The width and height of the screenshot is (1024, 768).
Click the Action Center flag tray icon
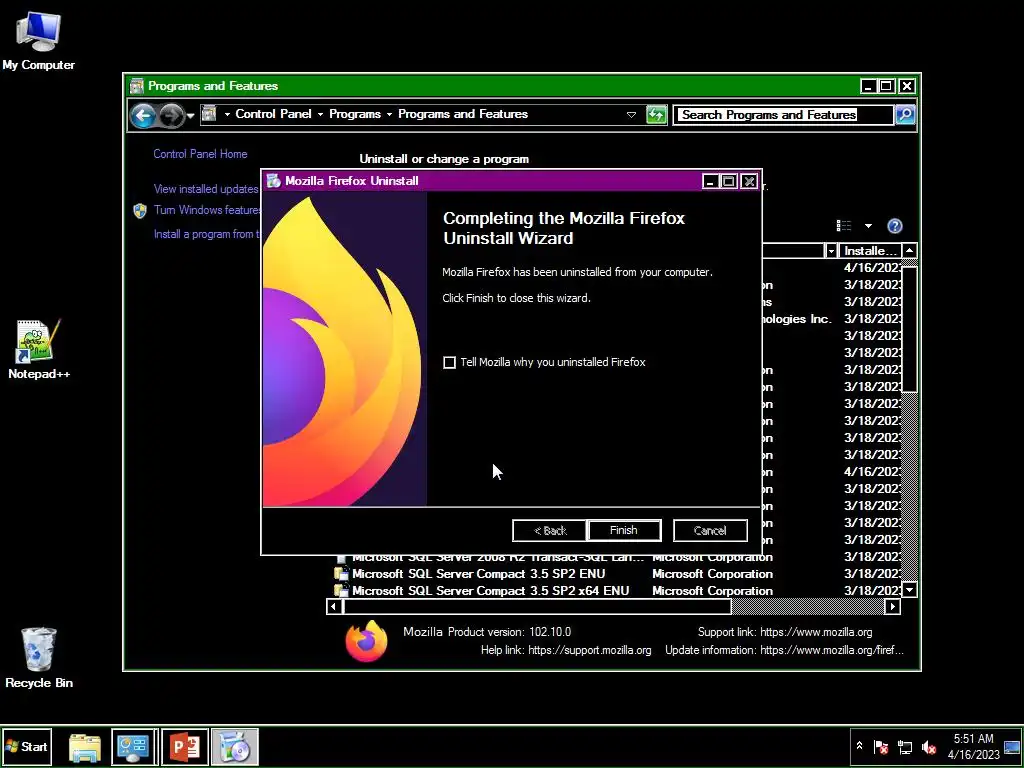point(881,746)
